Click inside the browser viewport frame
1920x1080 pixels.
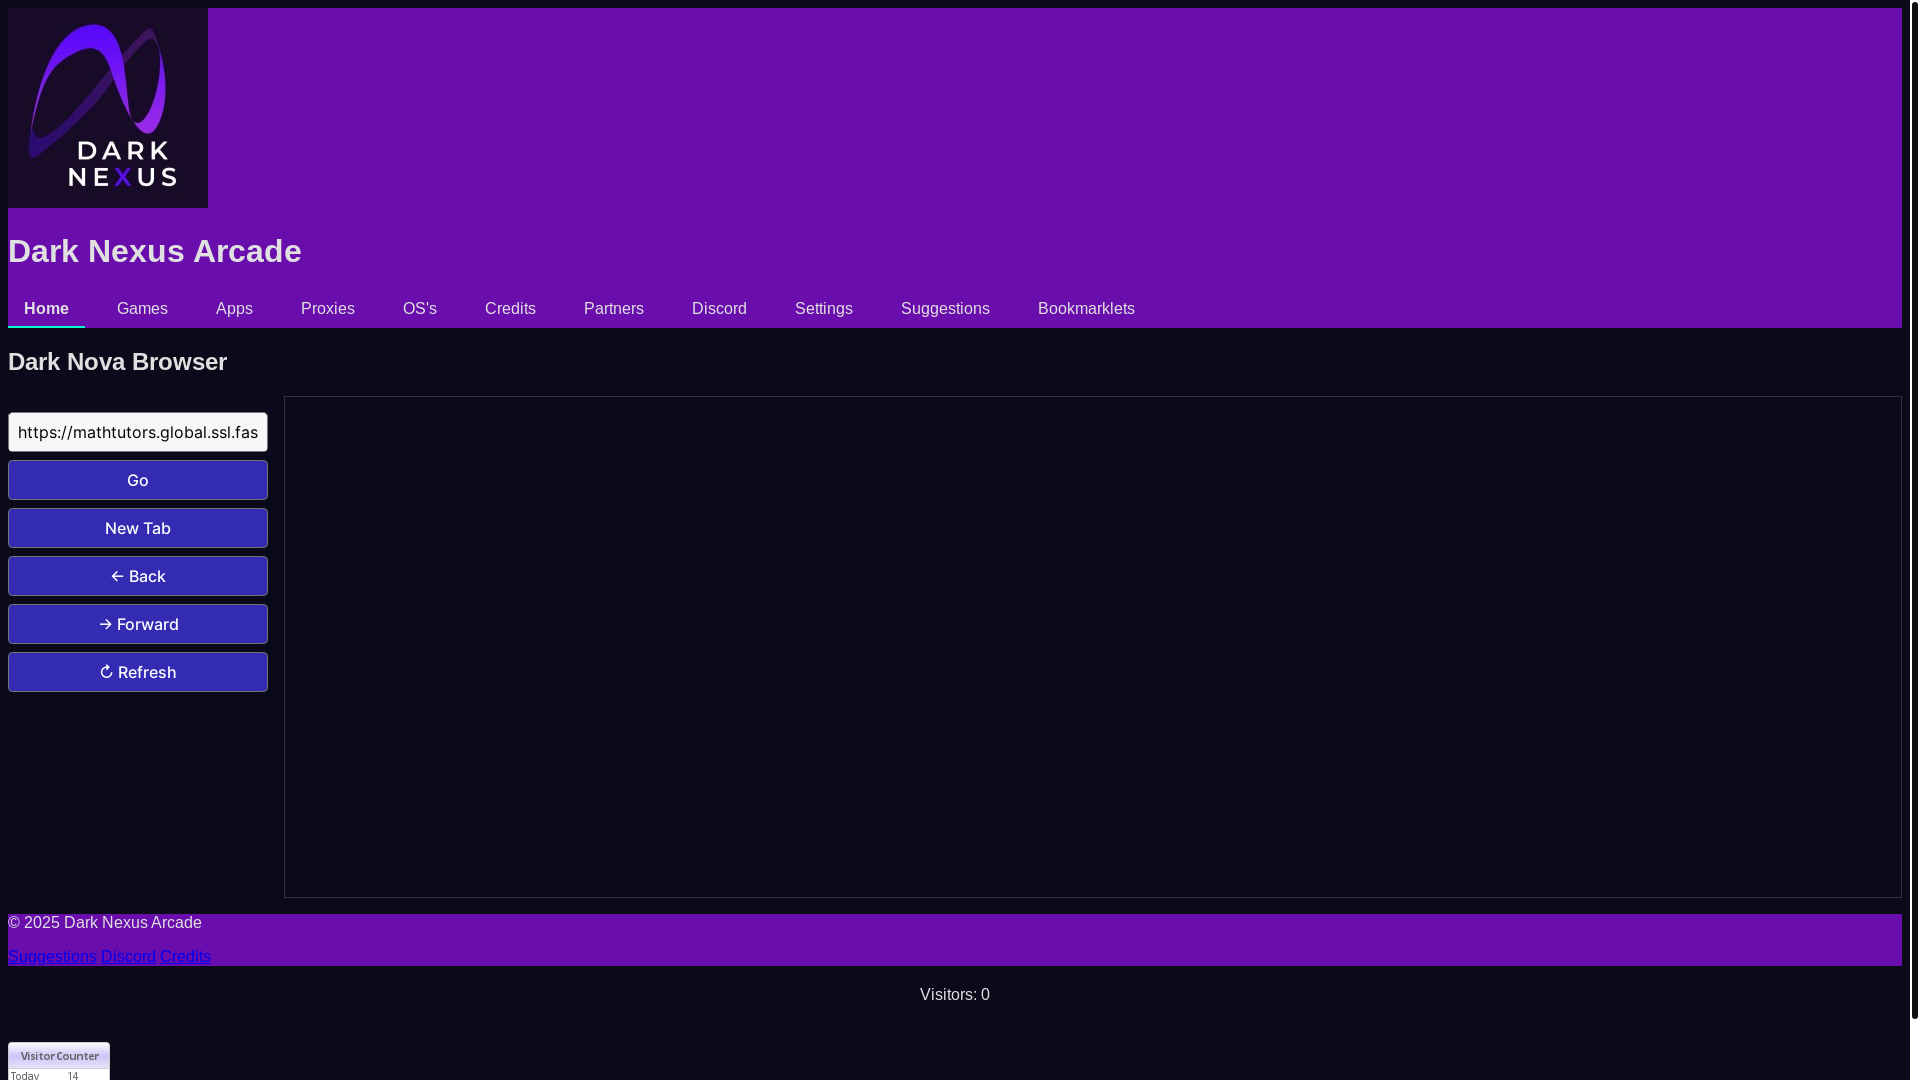(x=1093, y=647)
